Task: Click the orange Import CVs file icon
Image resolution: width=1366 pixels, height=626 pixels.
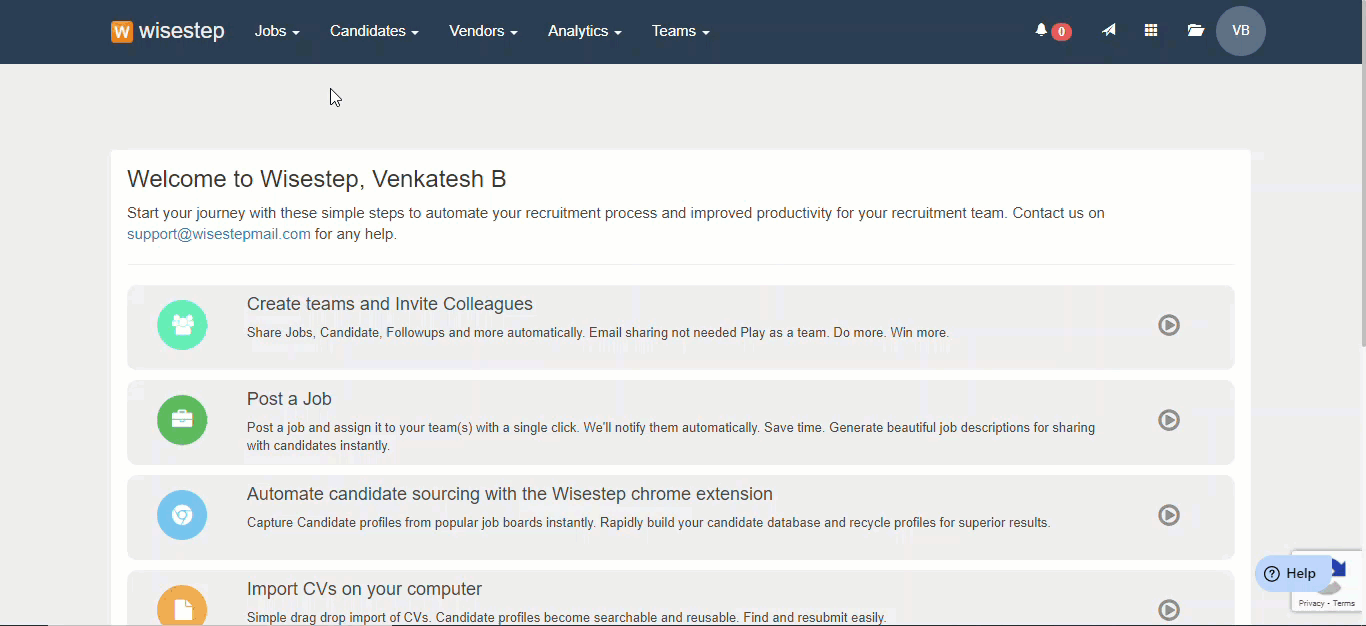Action: 182,606
